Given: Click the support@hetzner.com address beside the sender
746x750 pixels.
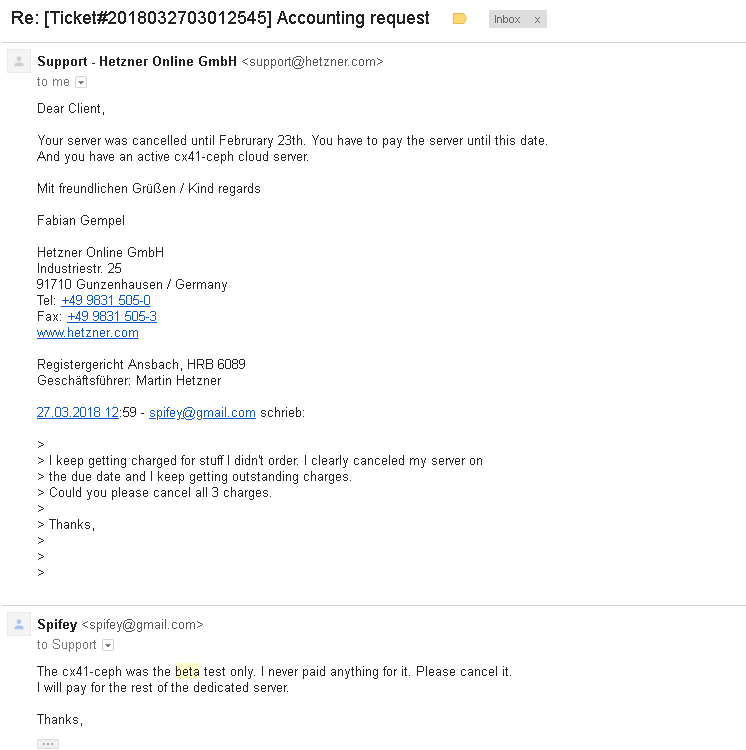Looking at the screenshot, I should pos(312,62).
